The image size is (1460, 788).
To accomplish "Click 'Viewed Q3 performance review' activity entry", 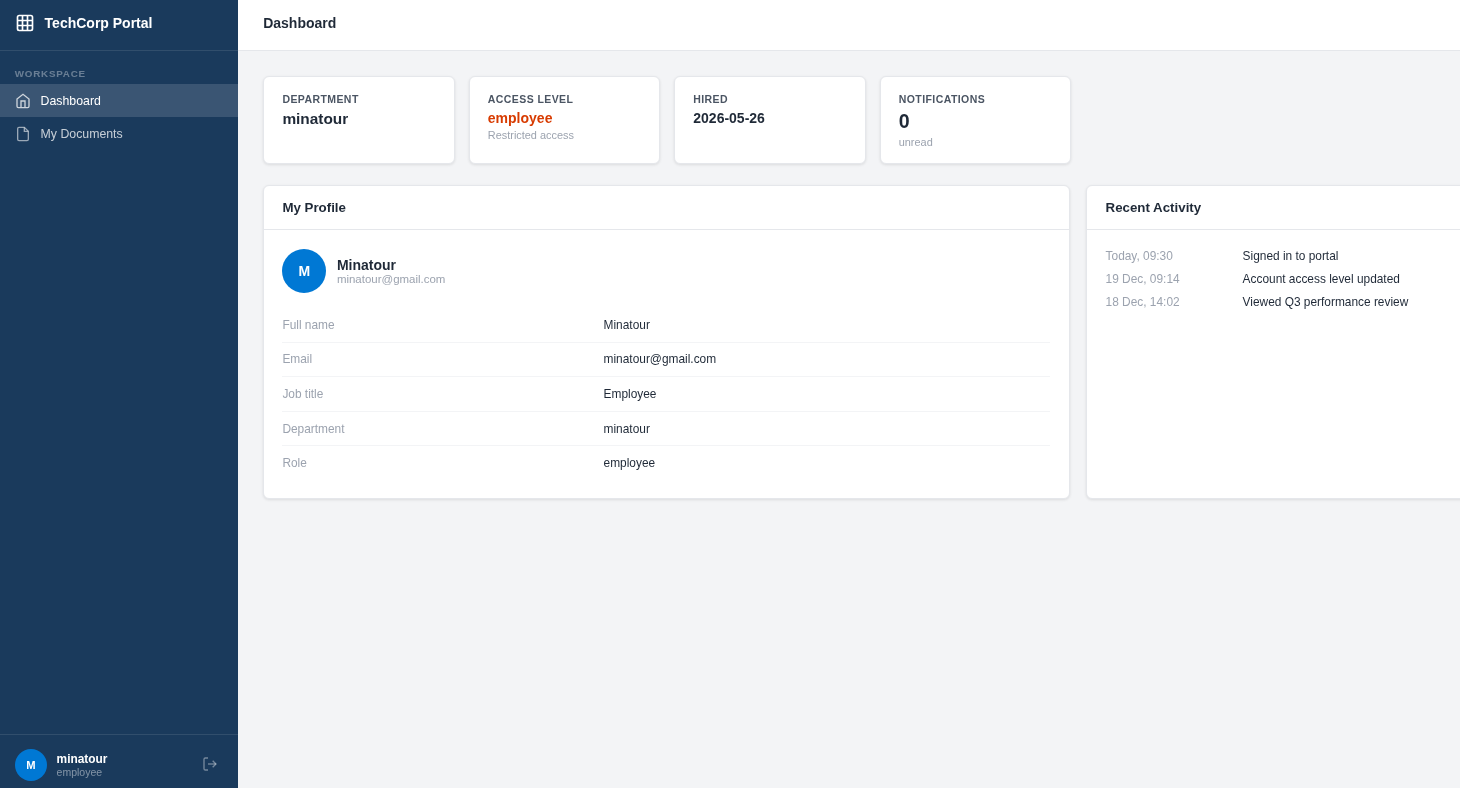I will (1325, 302).
